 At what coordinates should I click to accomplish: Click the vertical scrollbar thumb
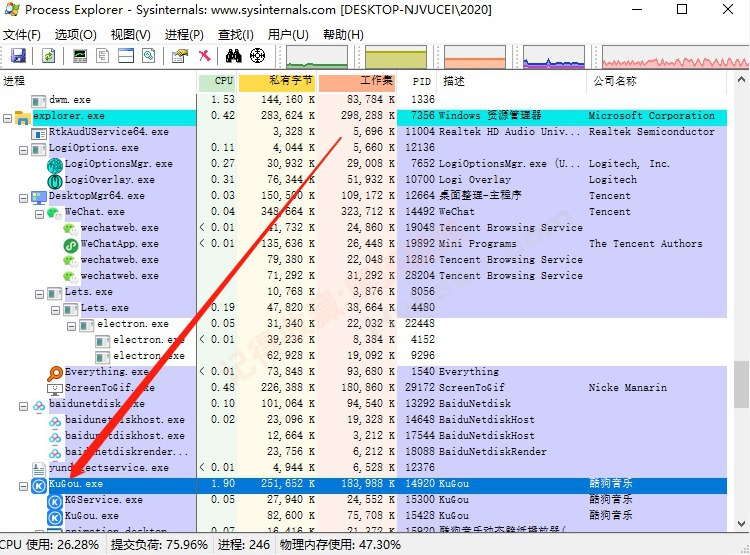(741, 385)
